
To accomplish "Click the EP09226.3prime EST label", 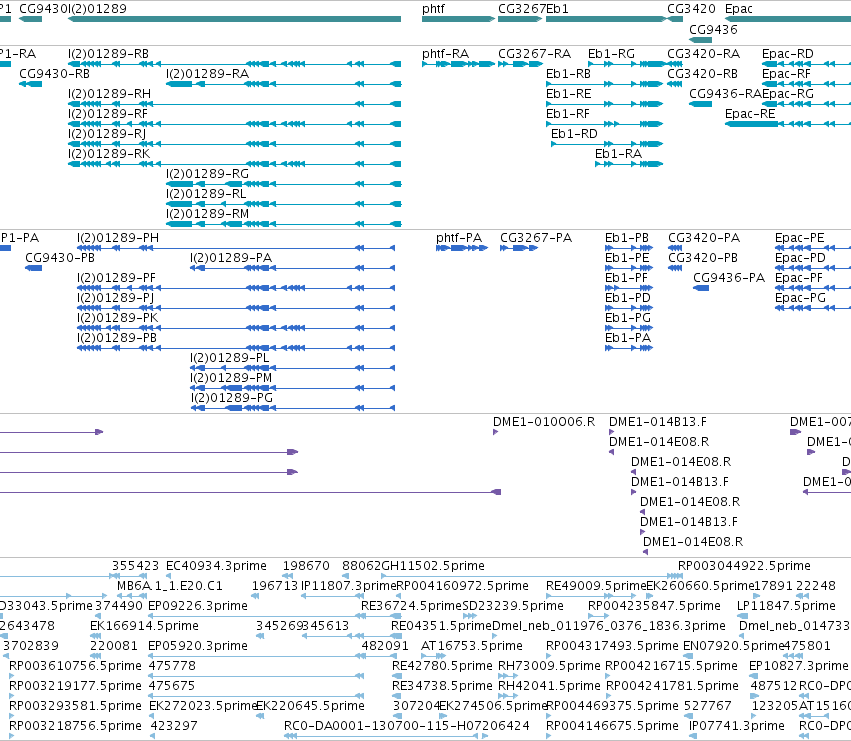I will click(x=198, y=606).
